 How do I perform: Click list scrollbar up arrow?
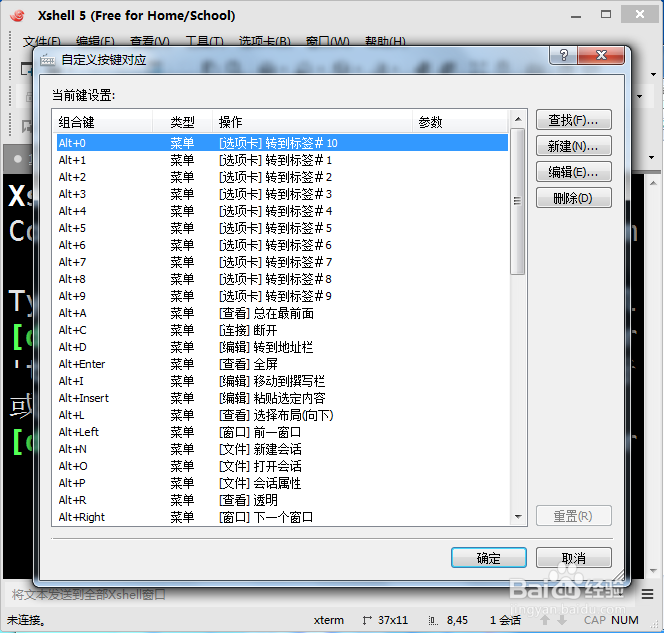[x=517, y=119]
